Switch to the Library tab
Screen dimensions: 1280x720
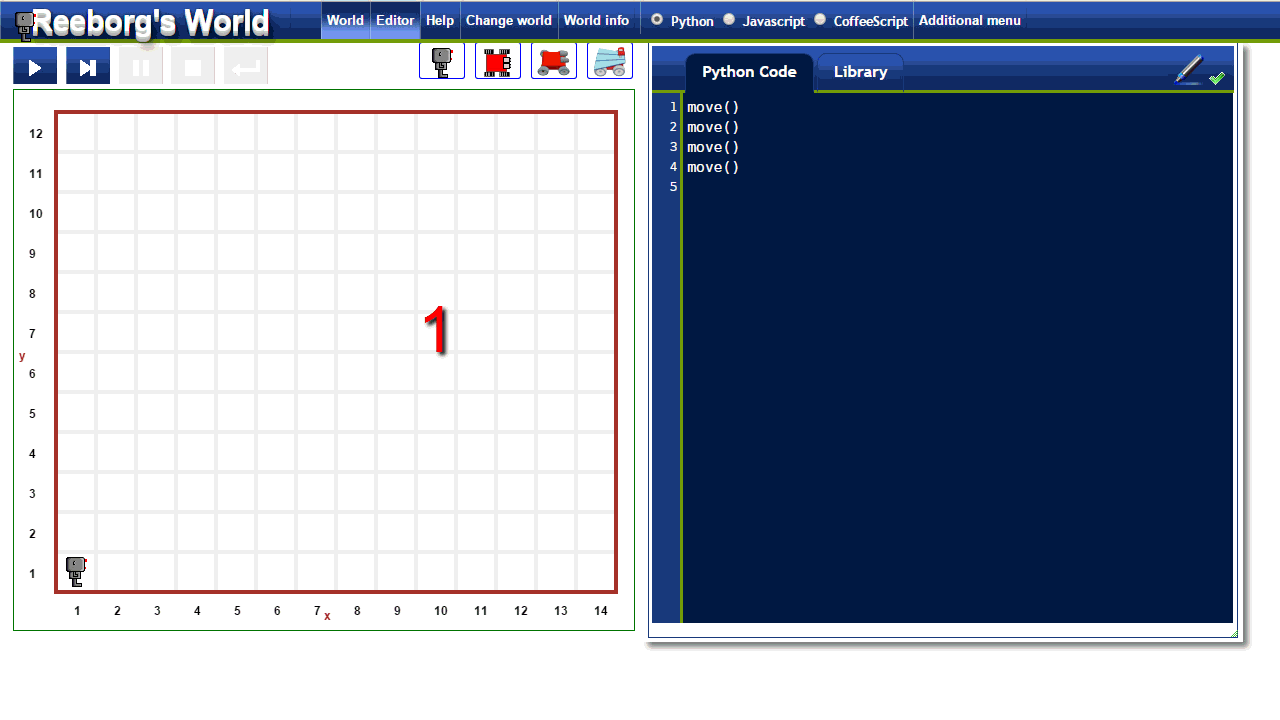(861, 72)
